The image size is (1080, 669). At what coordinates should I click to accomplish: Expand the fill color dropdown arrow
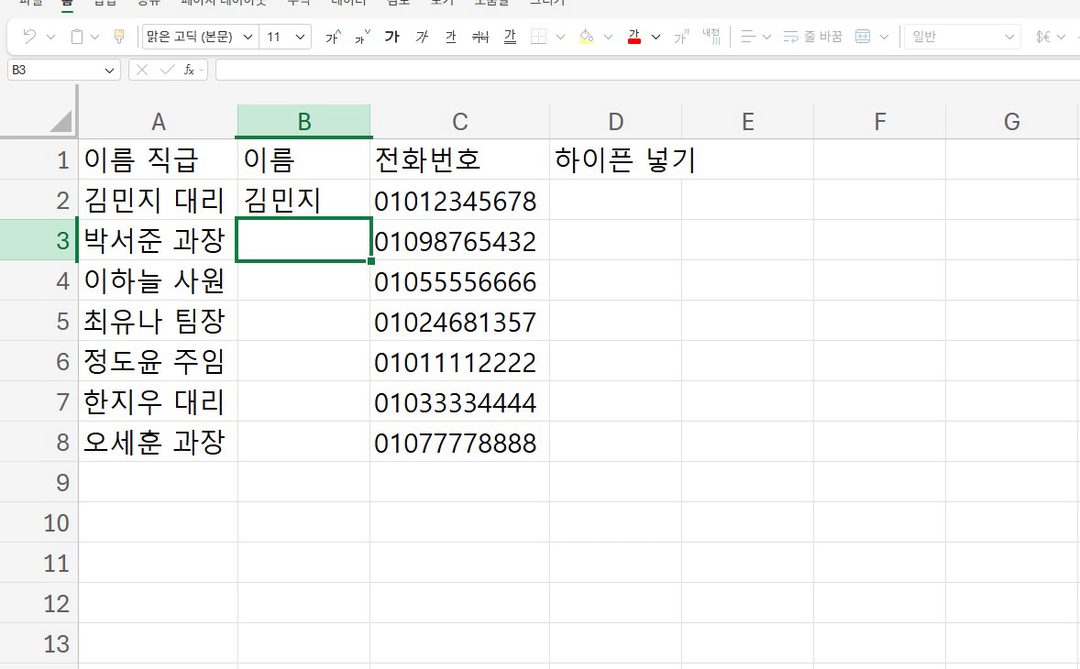(x=608, y=37)
